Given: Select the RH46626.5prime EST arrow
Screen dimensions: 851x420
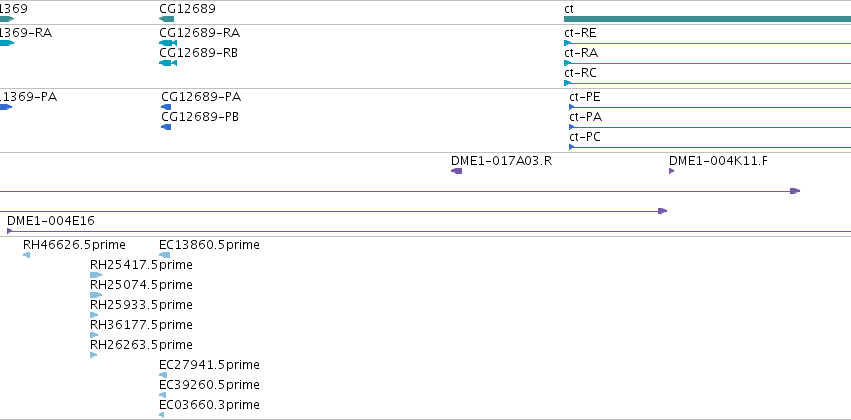Looking at the screenshot, I should pyautogui.click(x=26, y=255).
